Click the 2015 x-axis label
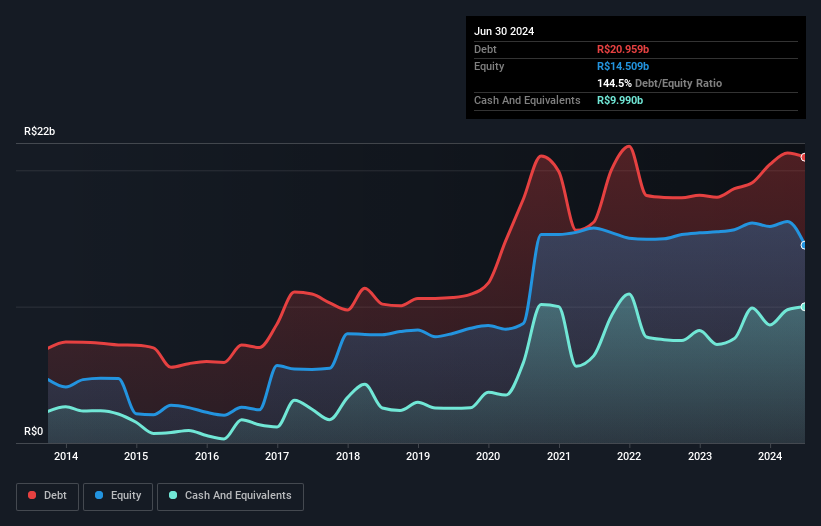The height and width of the screenshot is (526, 821). [136, 456]
